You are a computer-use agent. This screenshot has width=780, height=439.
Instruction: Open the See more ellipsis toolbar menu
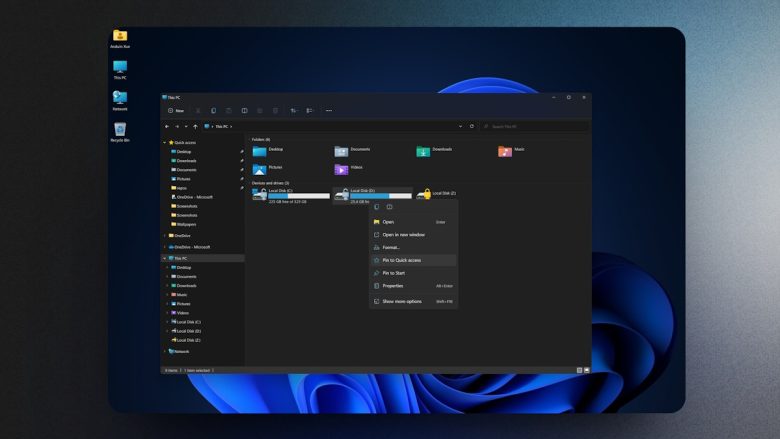[329, 110]
